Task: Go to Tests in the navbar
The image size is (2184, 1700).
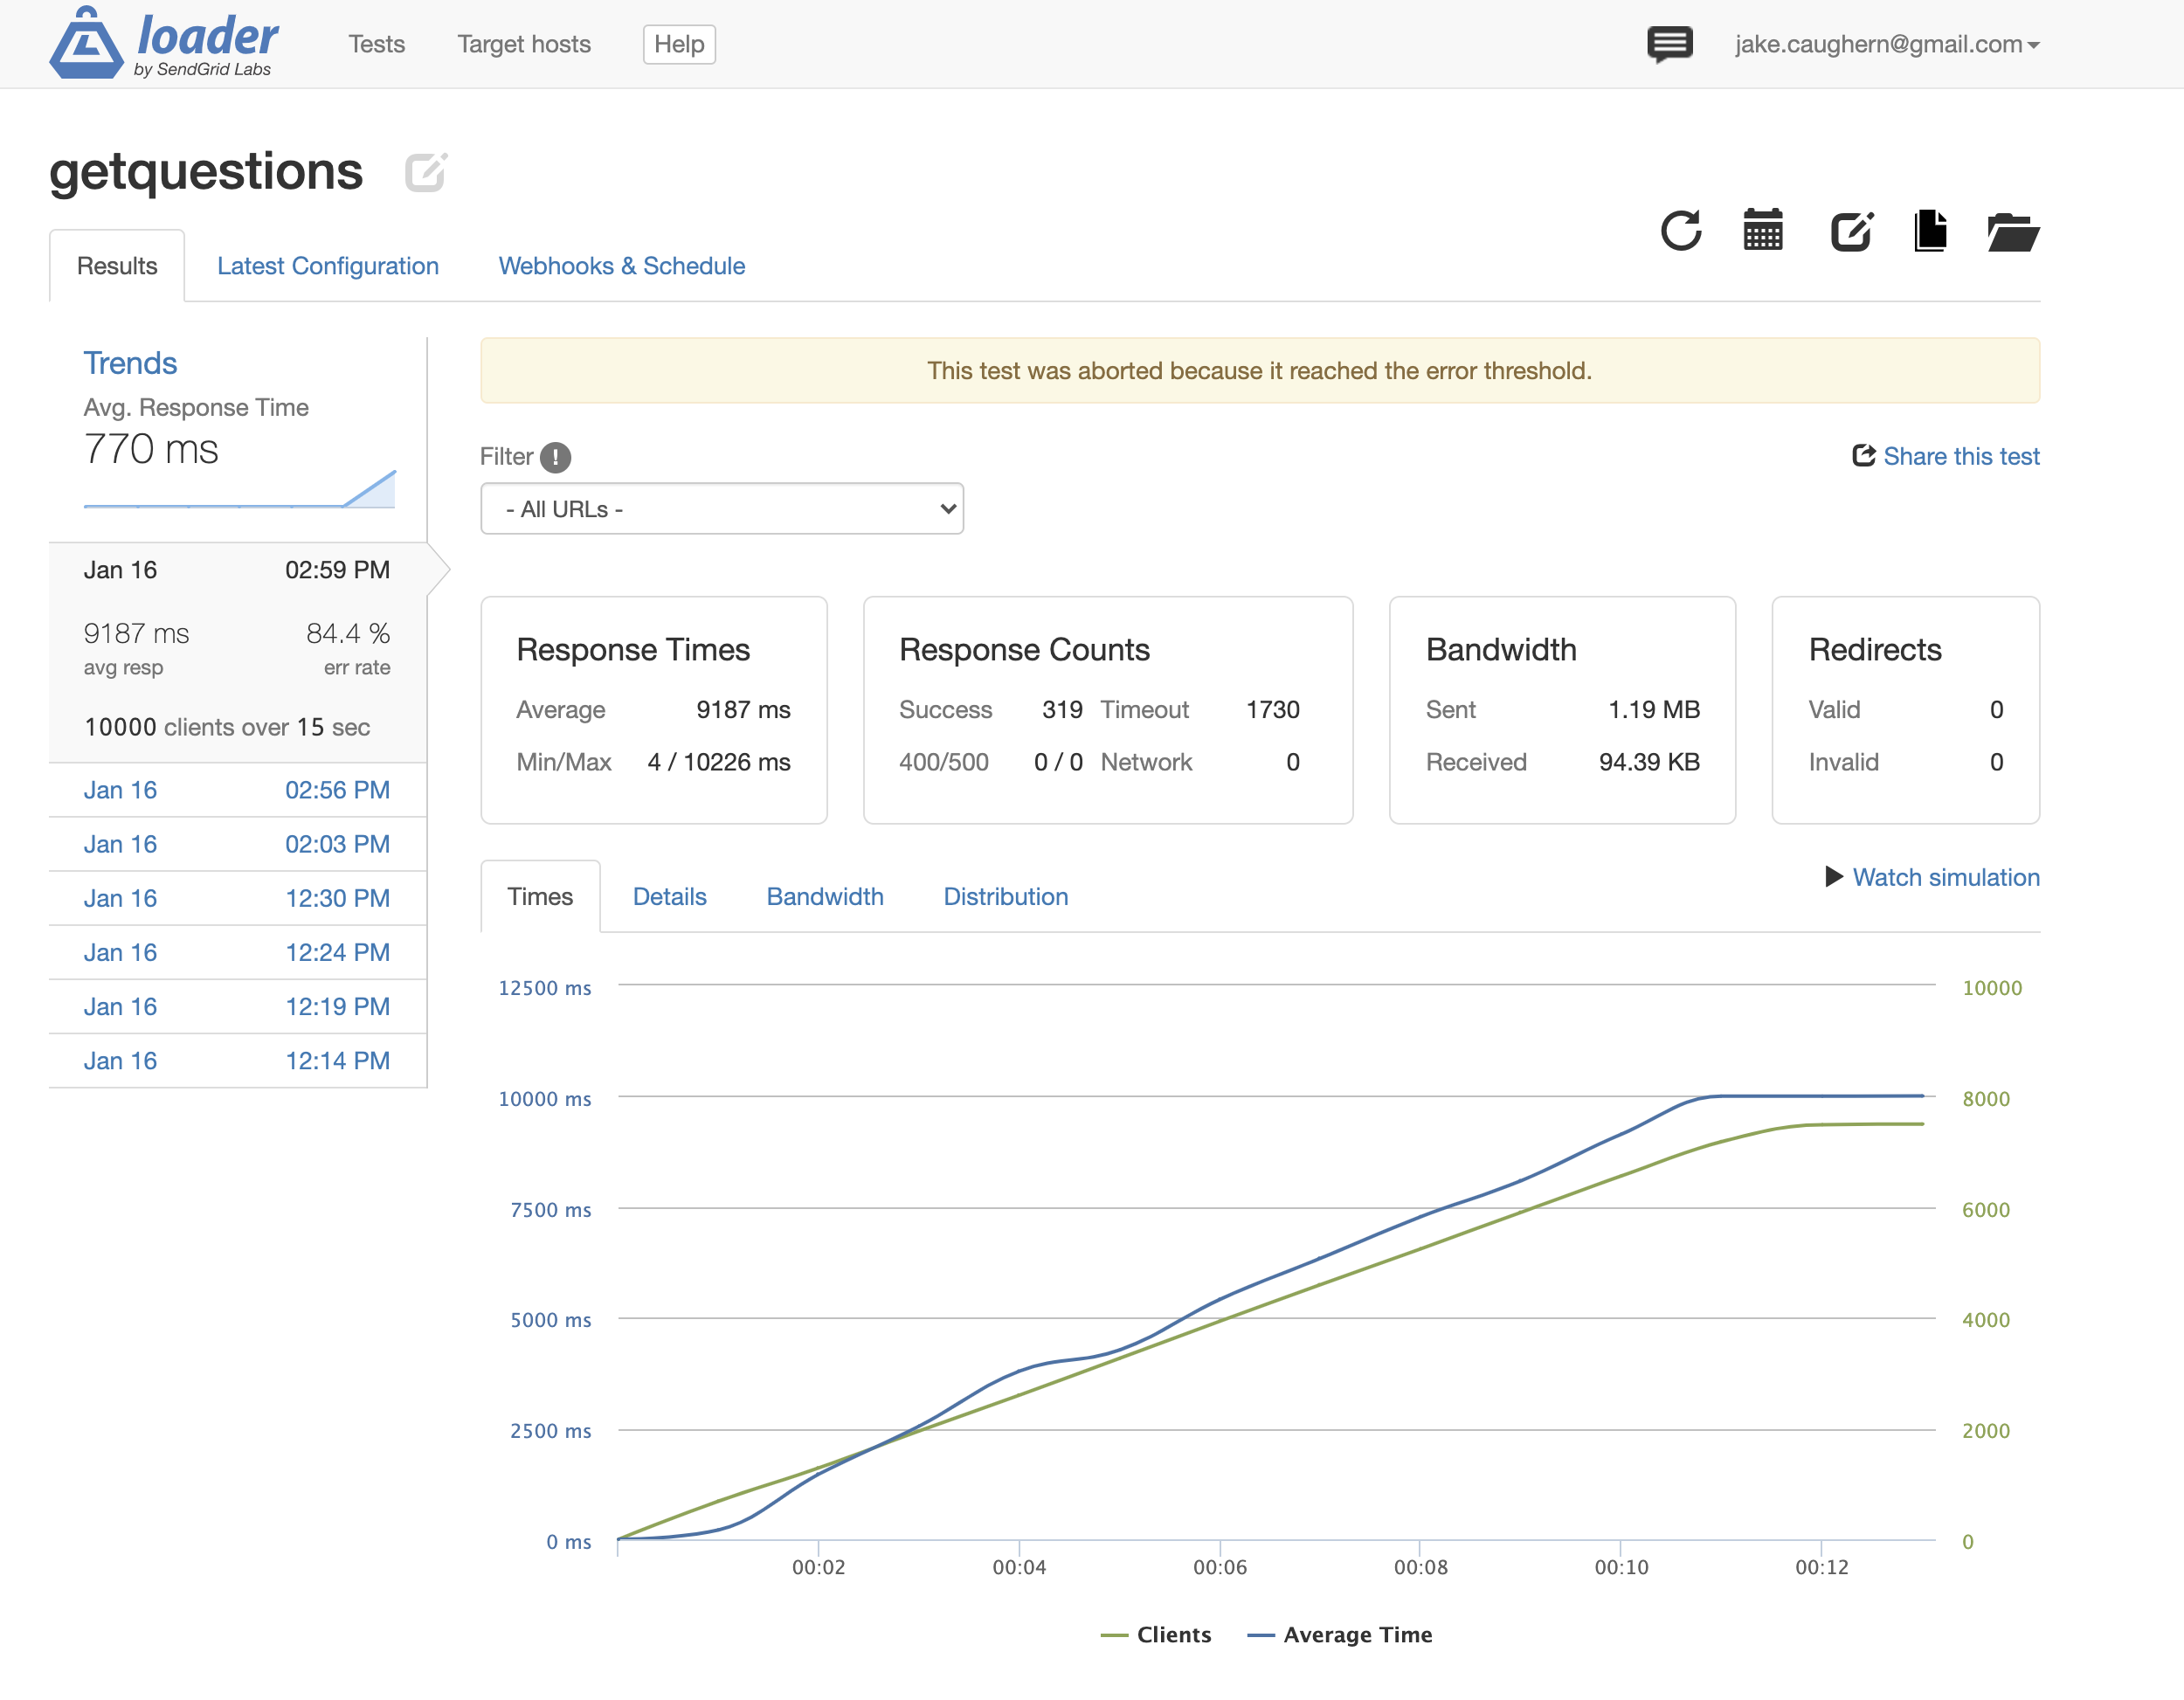Action: click(376, 44)
